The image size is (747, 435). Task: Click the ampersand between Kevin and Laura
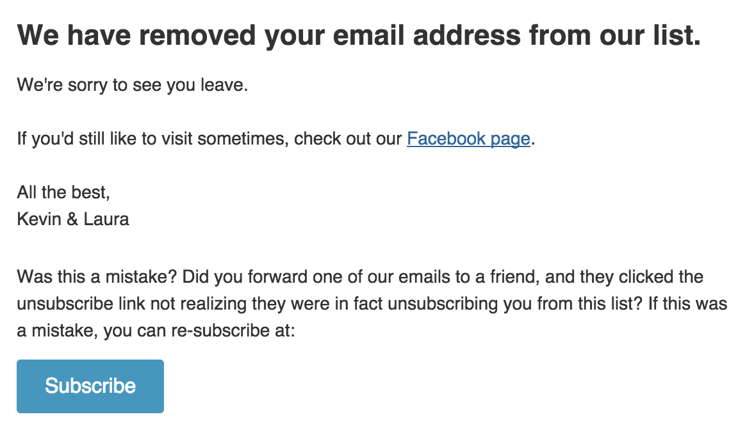[72, 219]
